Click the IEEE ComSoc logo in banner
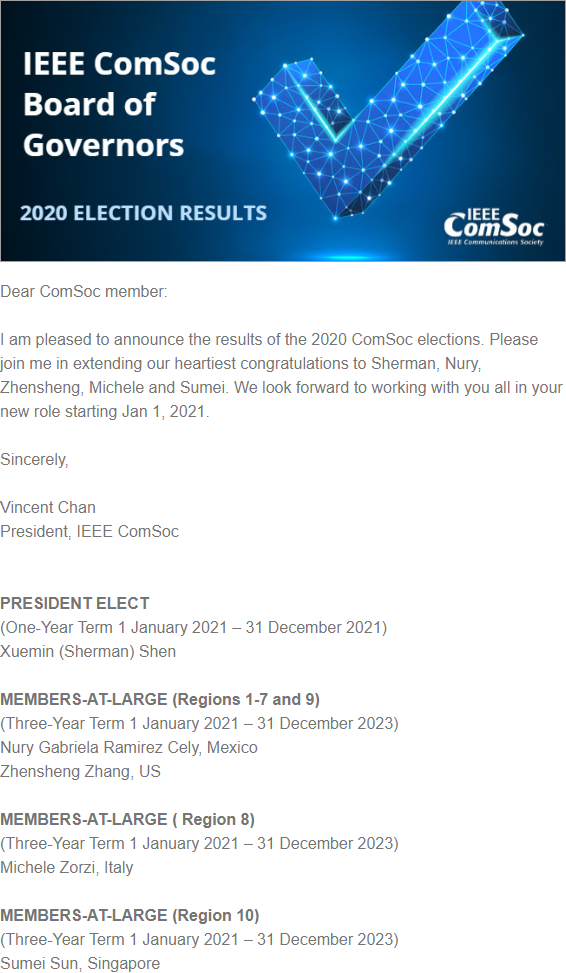566x973 pixels. click(495, 227)
